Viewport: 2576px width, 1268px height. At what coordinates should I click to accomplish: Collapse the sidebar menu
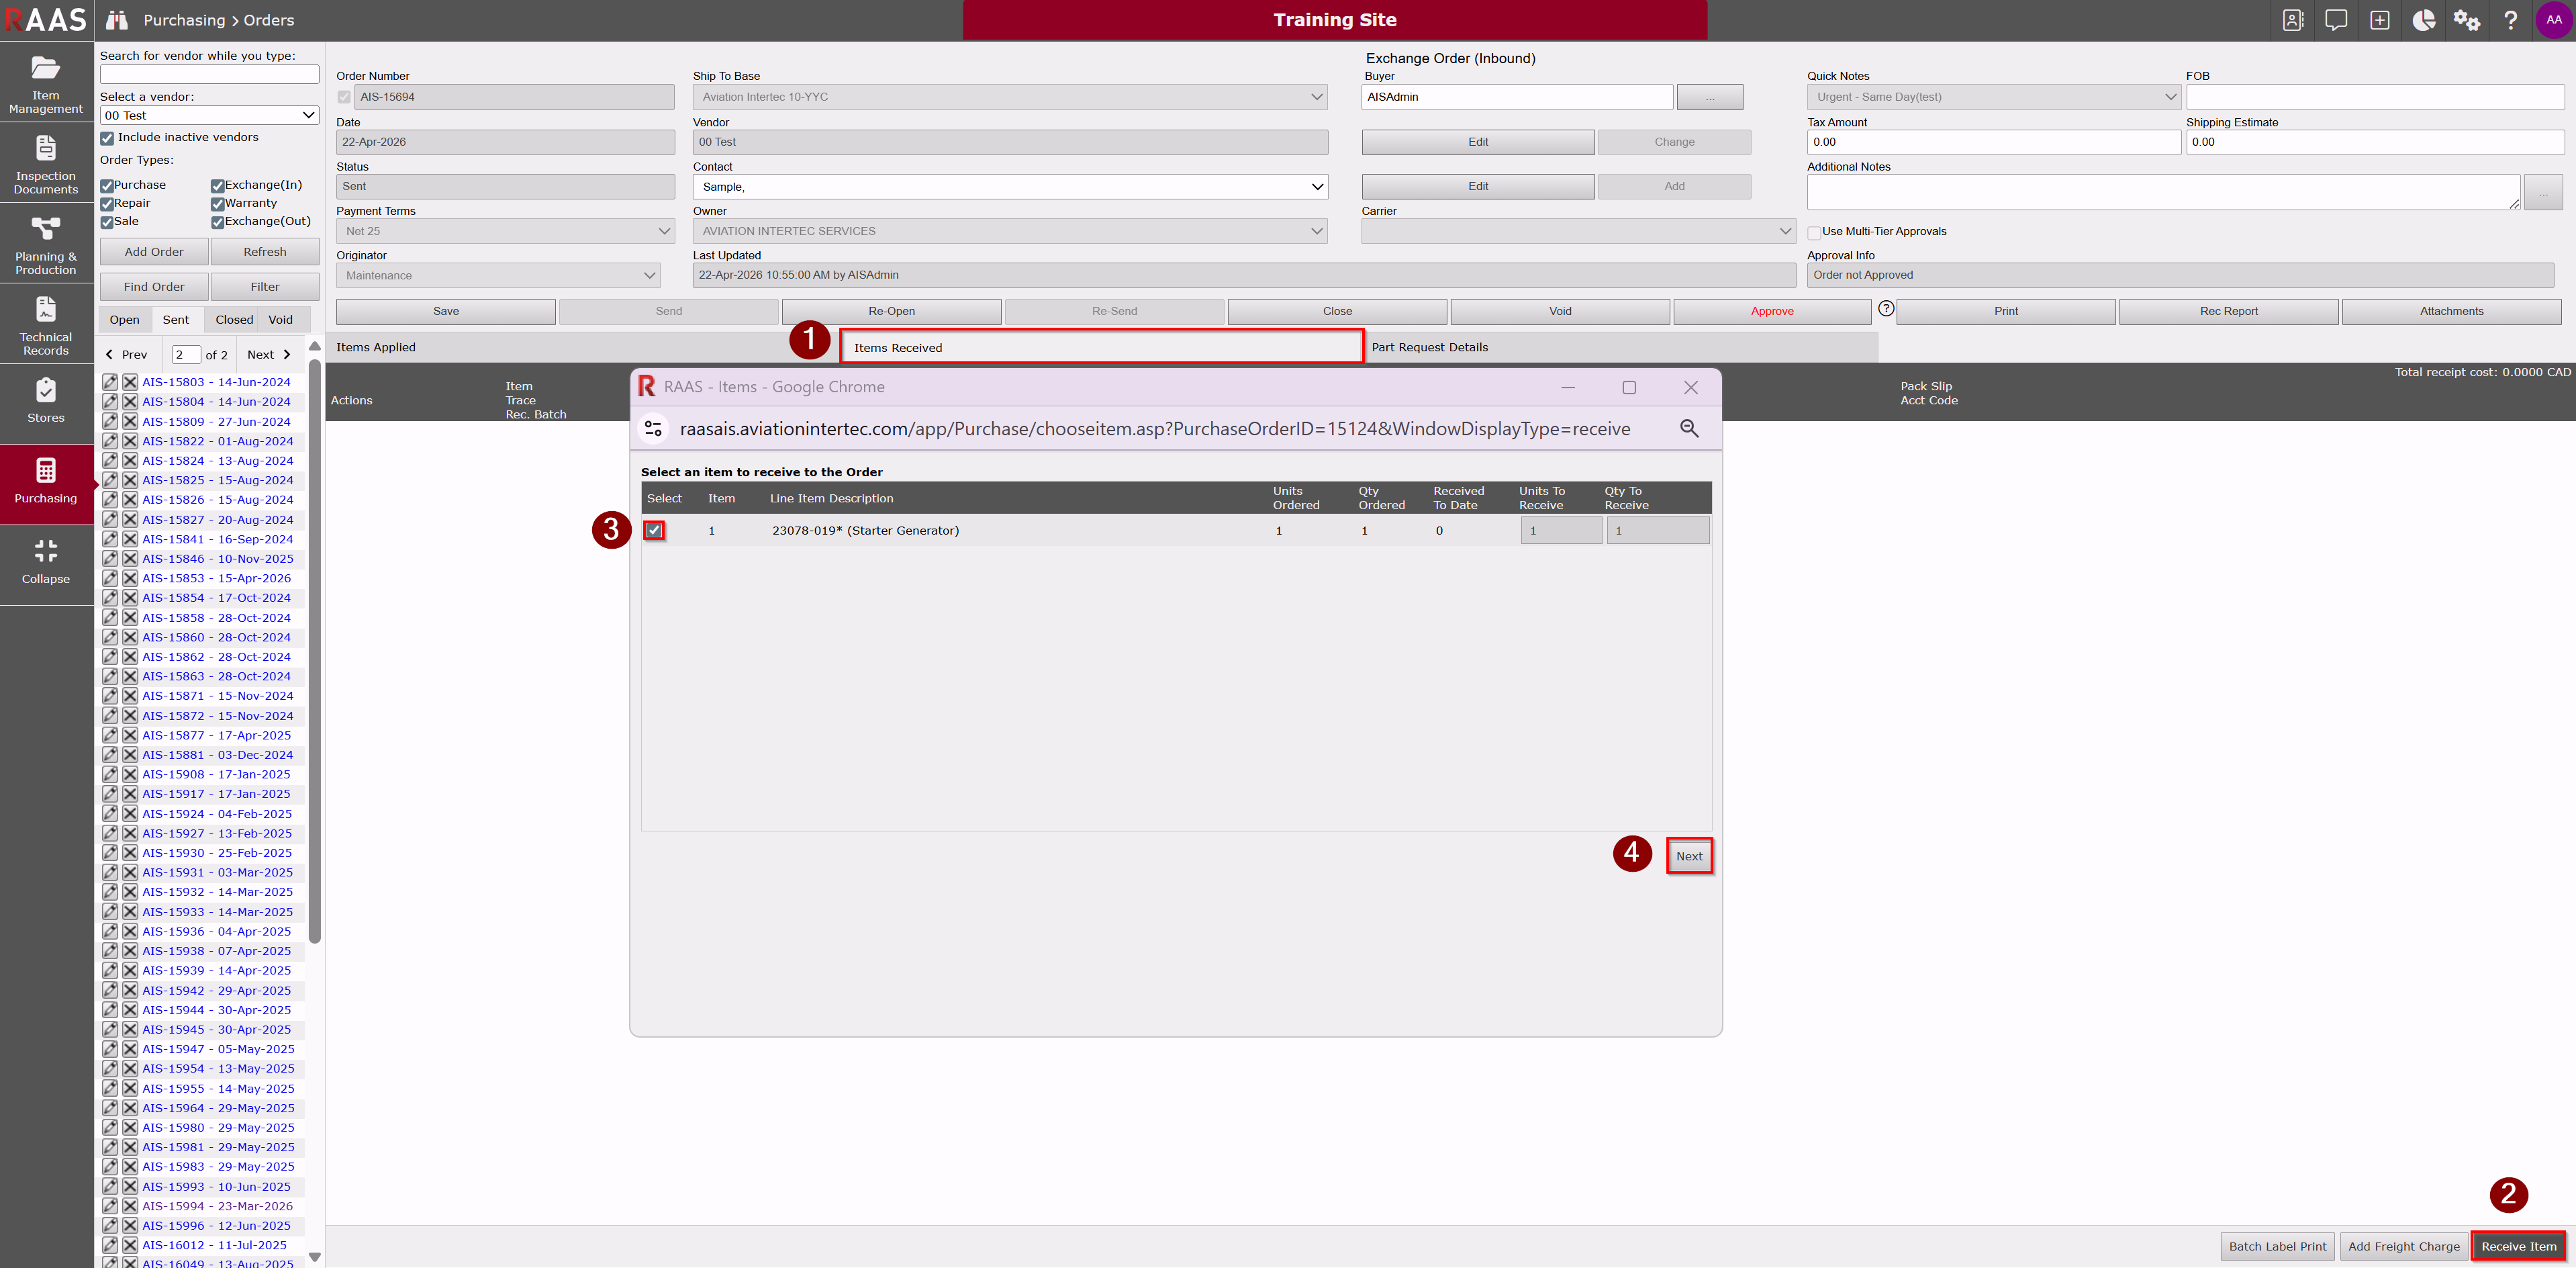click(46, 563)
